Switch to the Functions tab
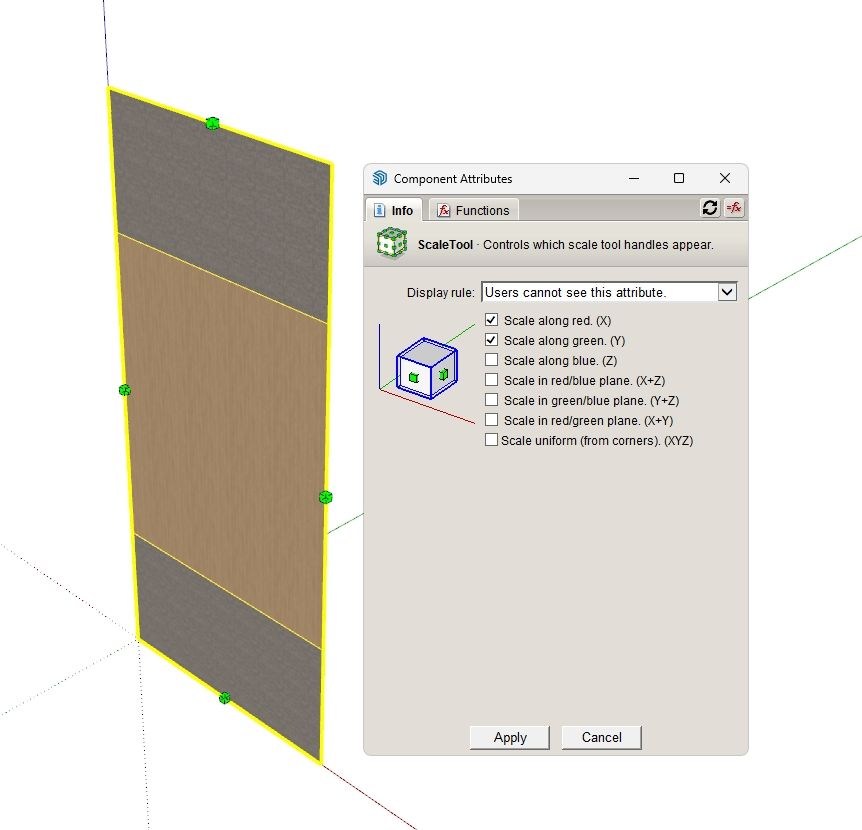 473,210
